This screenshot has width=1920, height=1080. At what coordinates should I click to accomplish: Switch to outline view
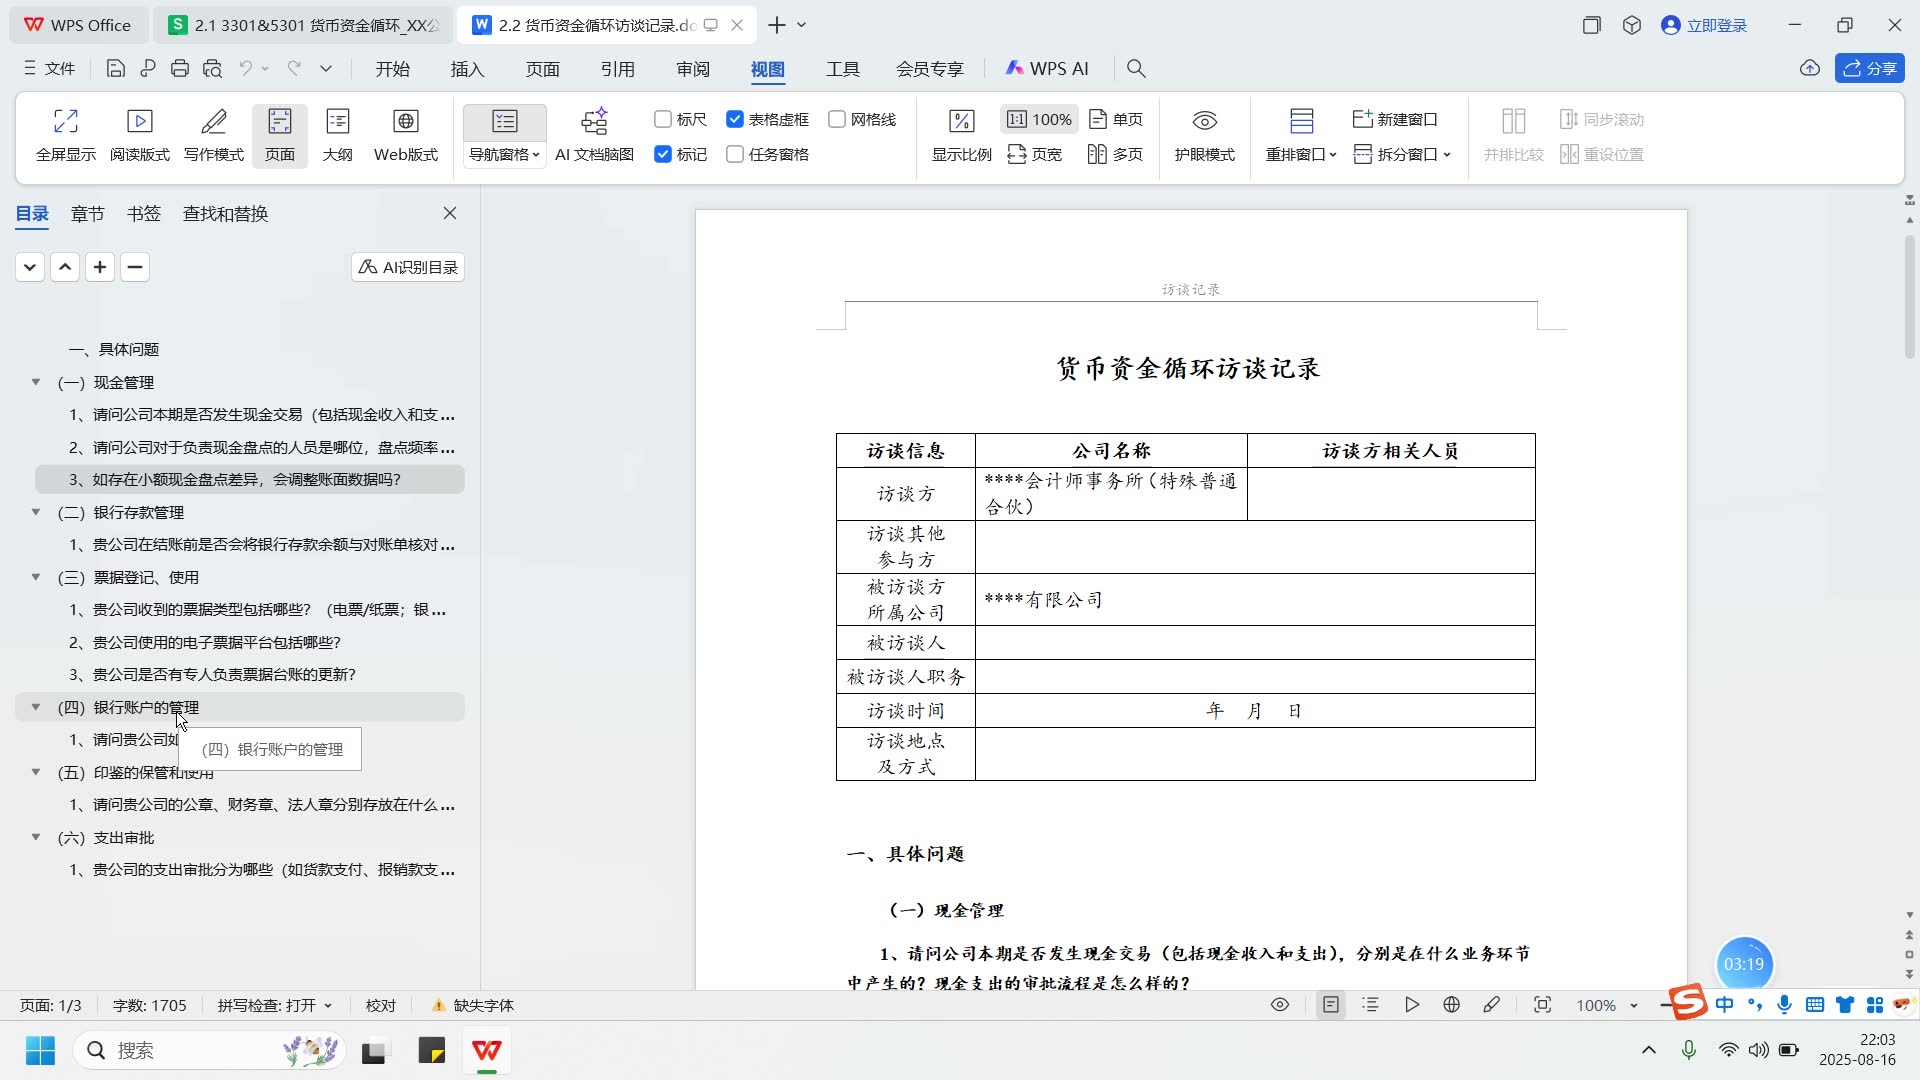[337, 135]
